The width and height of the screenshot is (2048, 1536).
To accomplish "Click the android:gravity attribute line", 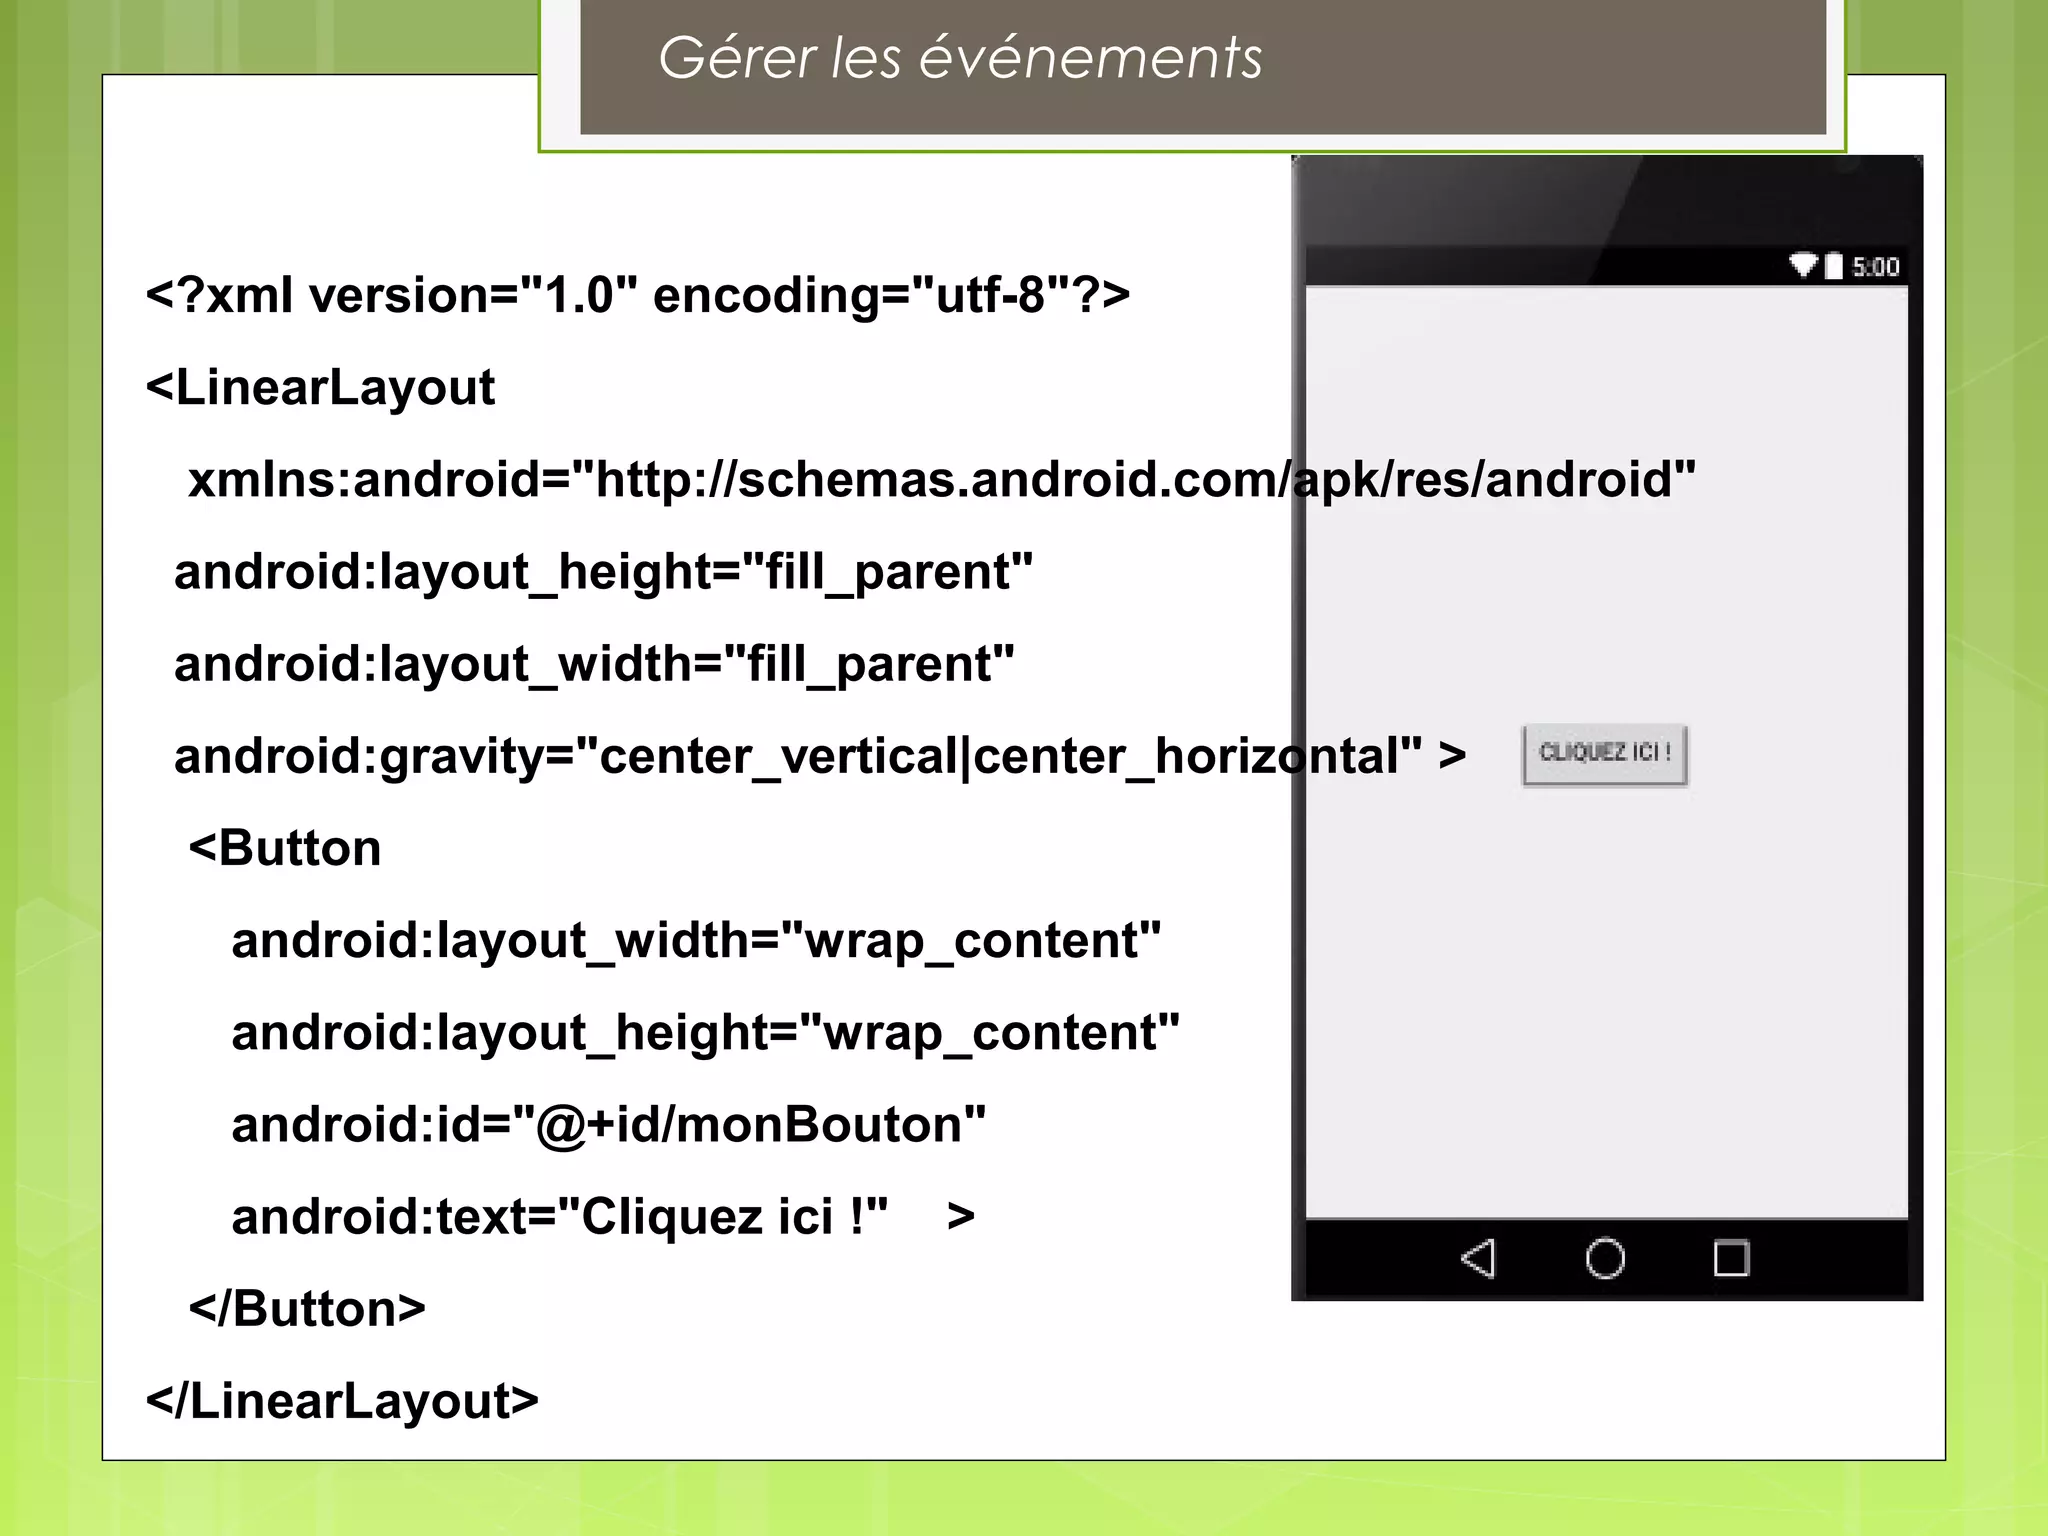I will pyautogui.click(x=820, y=756).
